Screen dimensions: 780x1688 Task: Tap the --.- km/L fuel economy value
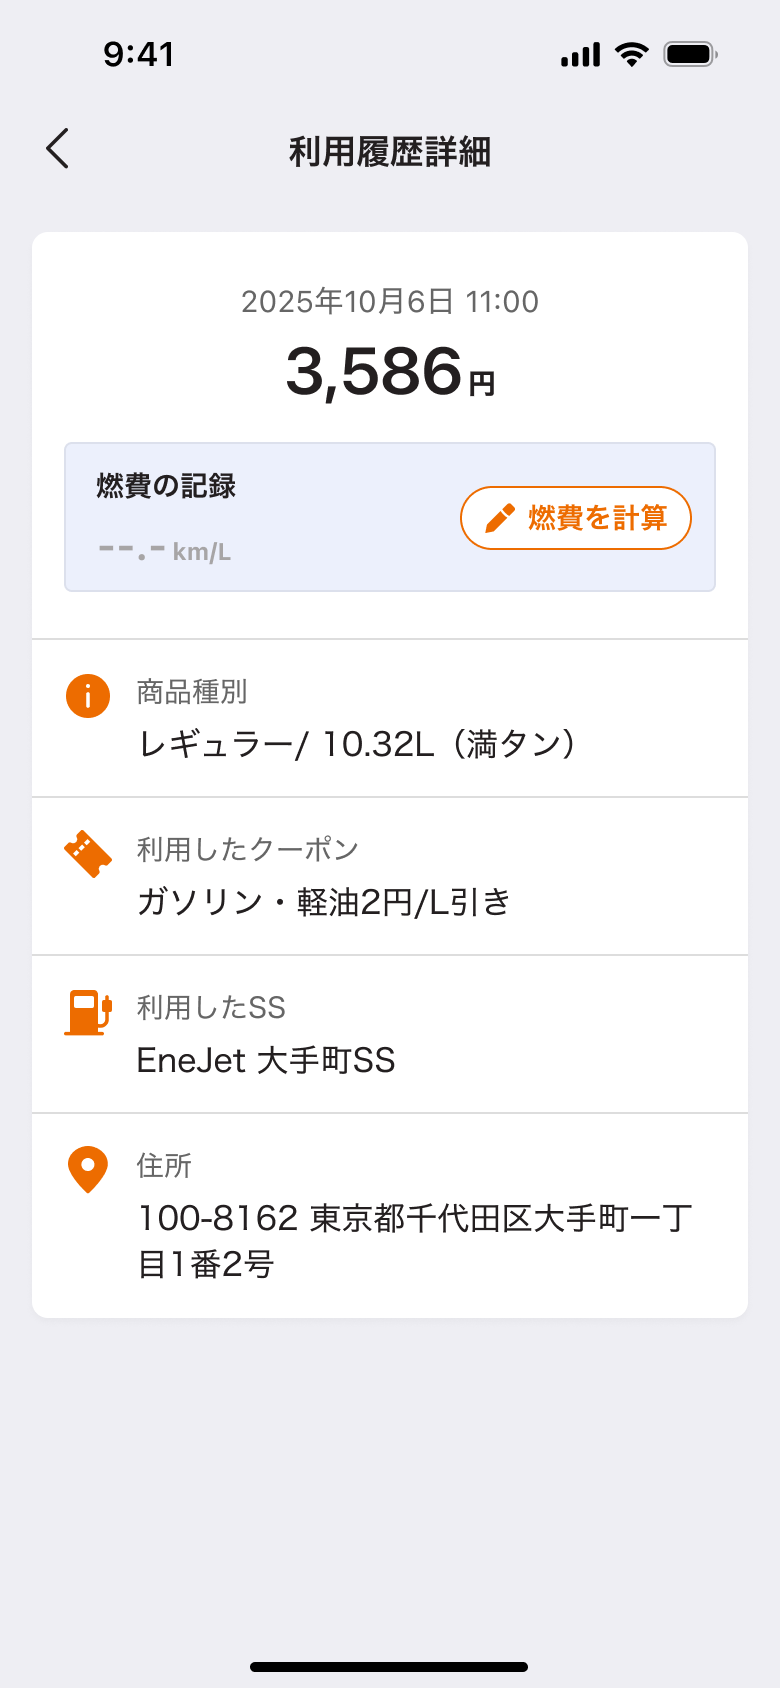(165, 550)
